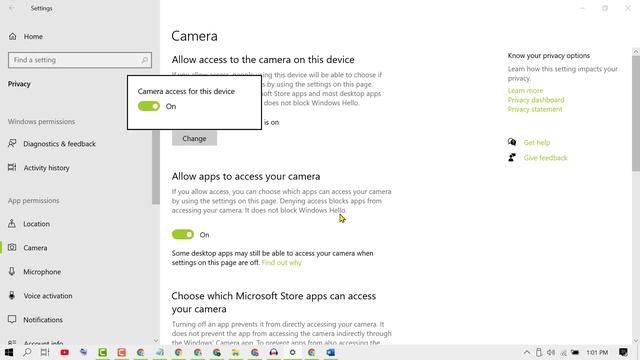This screenshot has height=360, width=640.
Task: Click the battery tray icon
Action: tap(575, 352)
